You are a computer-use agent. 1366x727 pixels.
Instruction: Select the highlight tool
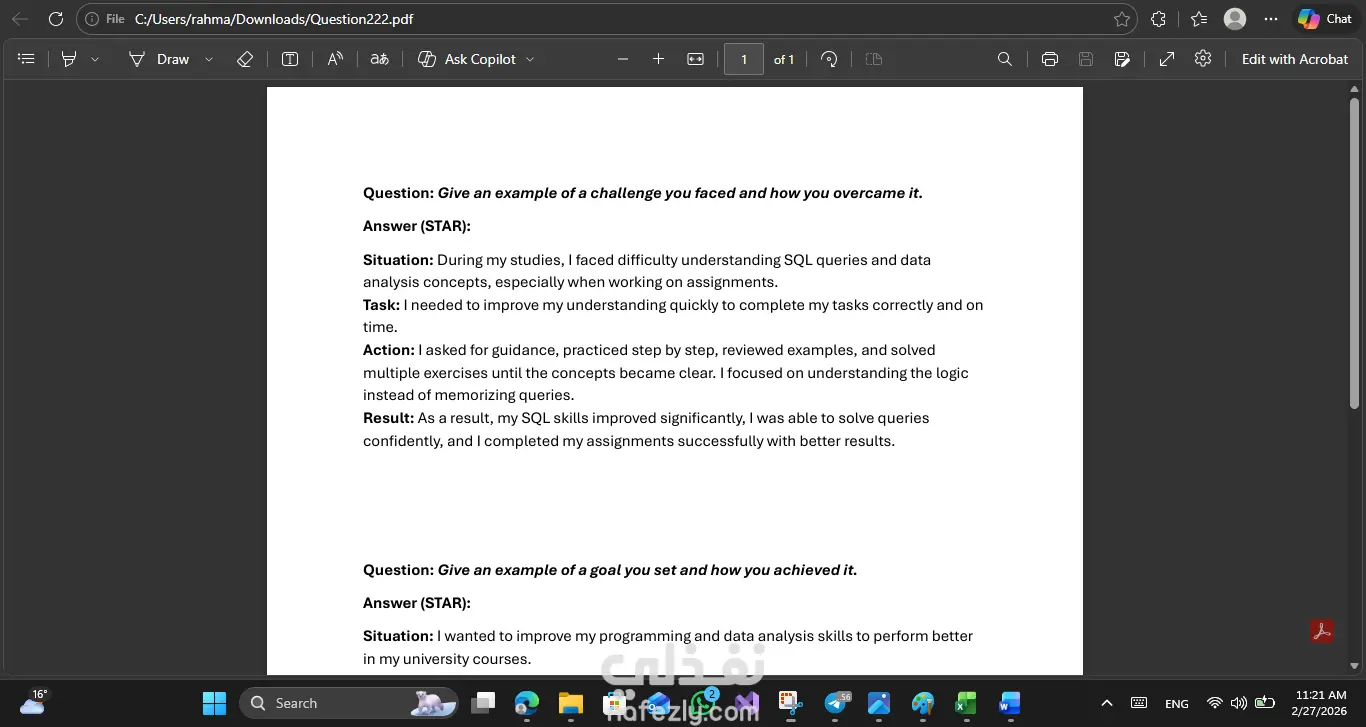point(69,59)
